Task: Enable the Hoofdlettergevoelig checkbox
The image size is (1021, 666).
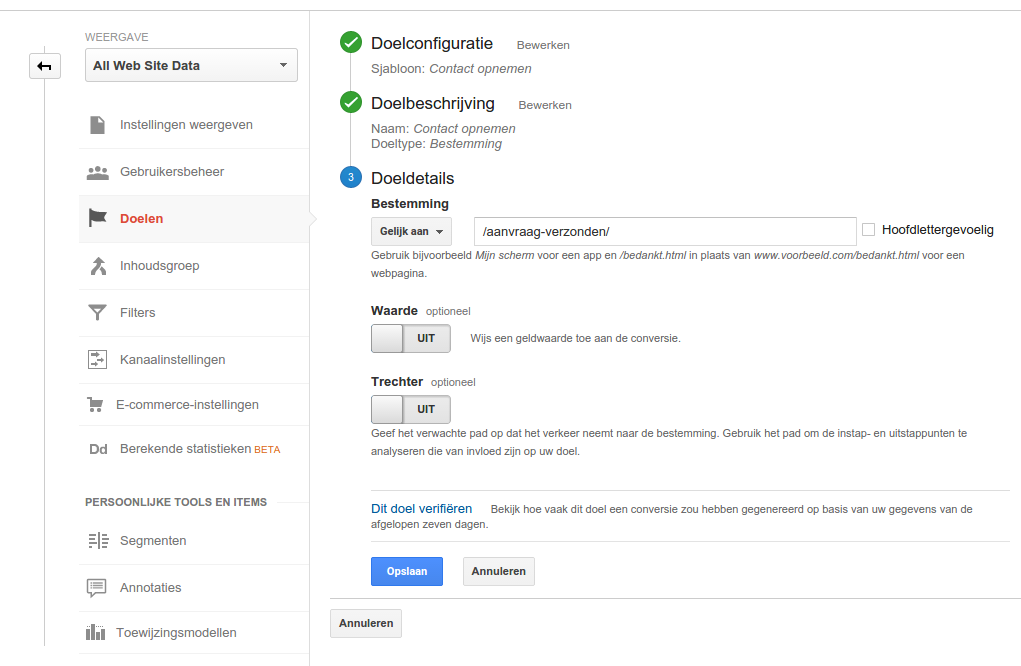Action: click(868, 229)
